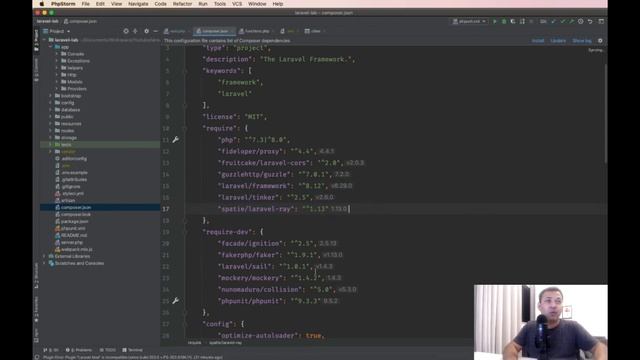The width and height of the screenshot is (640, 360).
Task: Select webpack.mix.js in project tree
Action: click(x=76, y=249)
